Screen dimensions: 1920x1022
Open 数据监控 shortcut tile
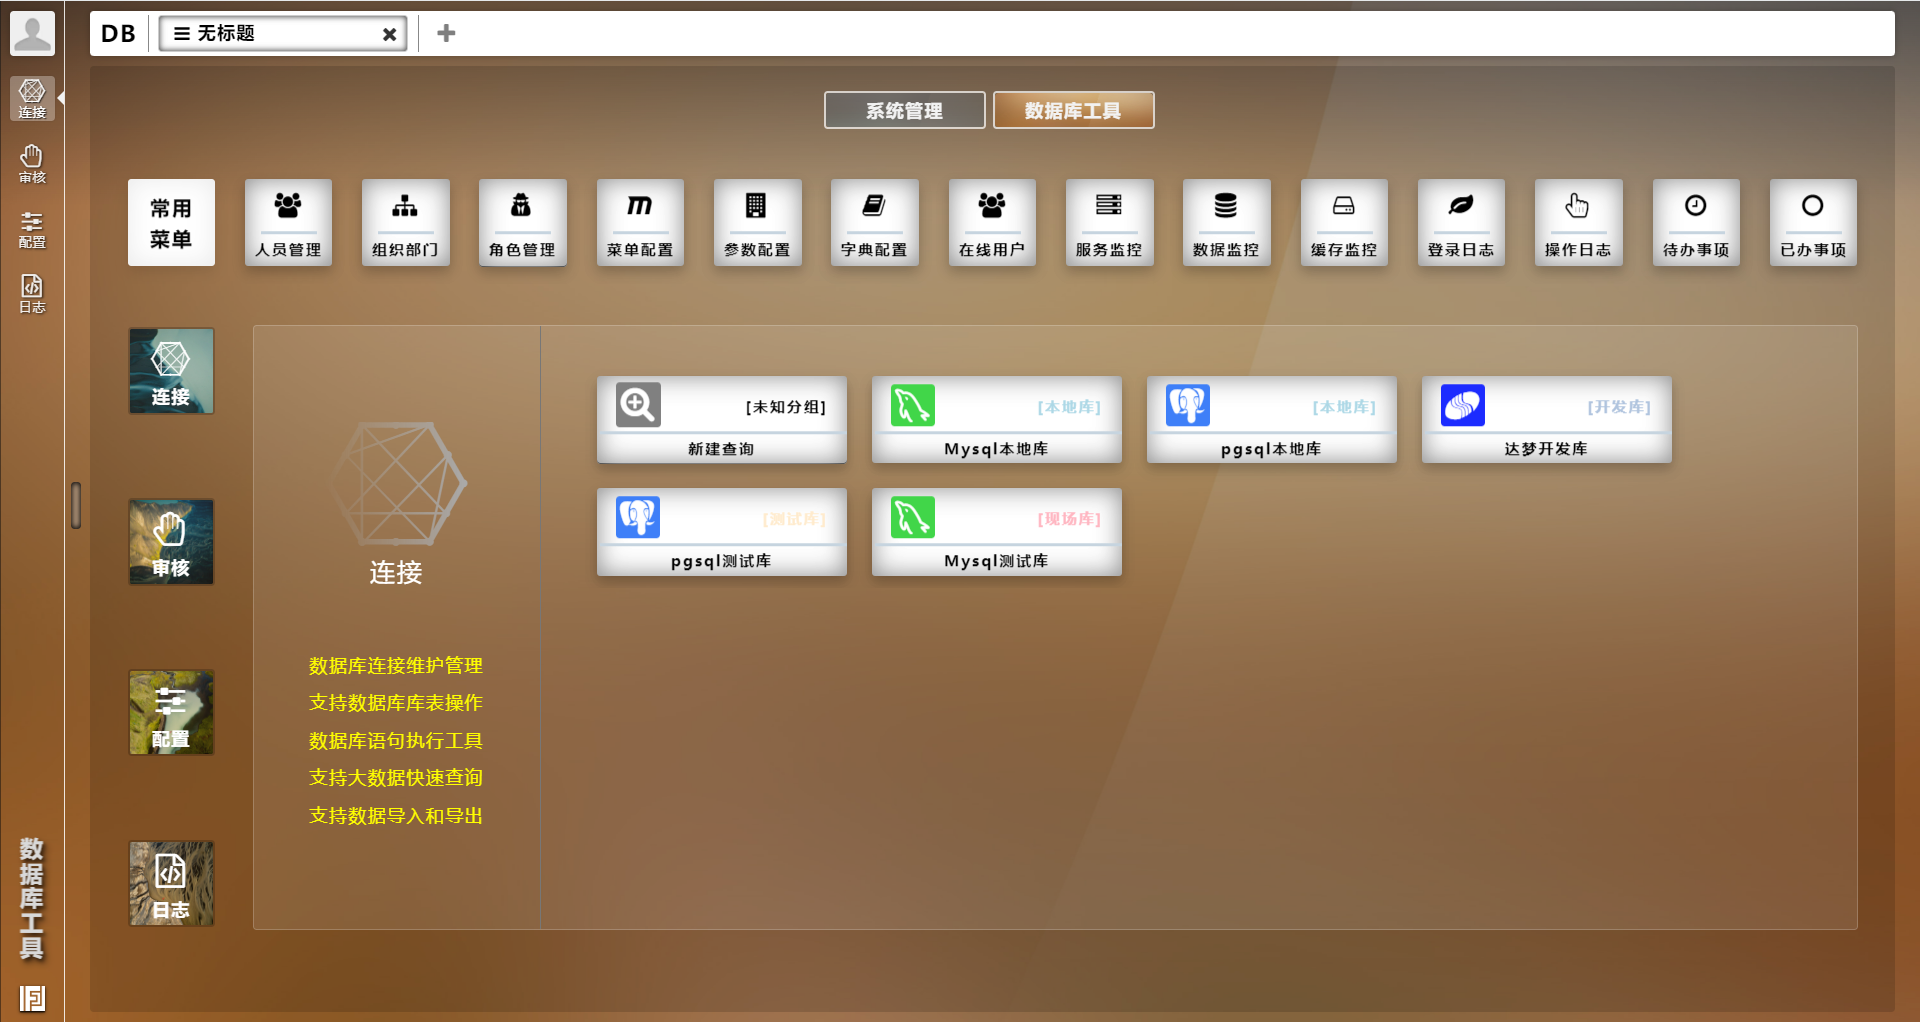tap(1226, 222)
